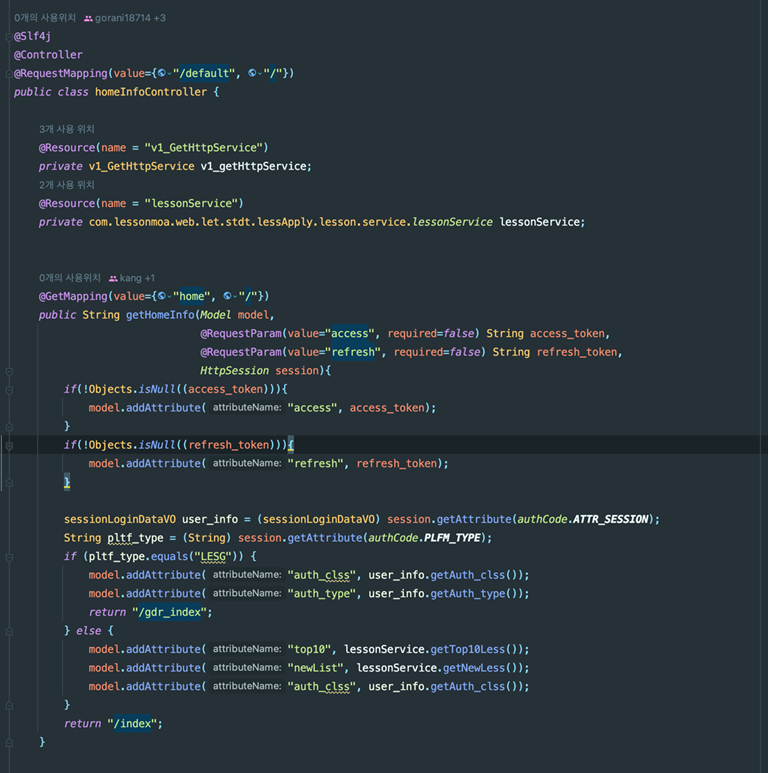Screen dimensions: 768x773
Task: Click the globe icon before "/" in @RequestMapping
Action: pyautogui.click(x=252, y=73)
